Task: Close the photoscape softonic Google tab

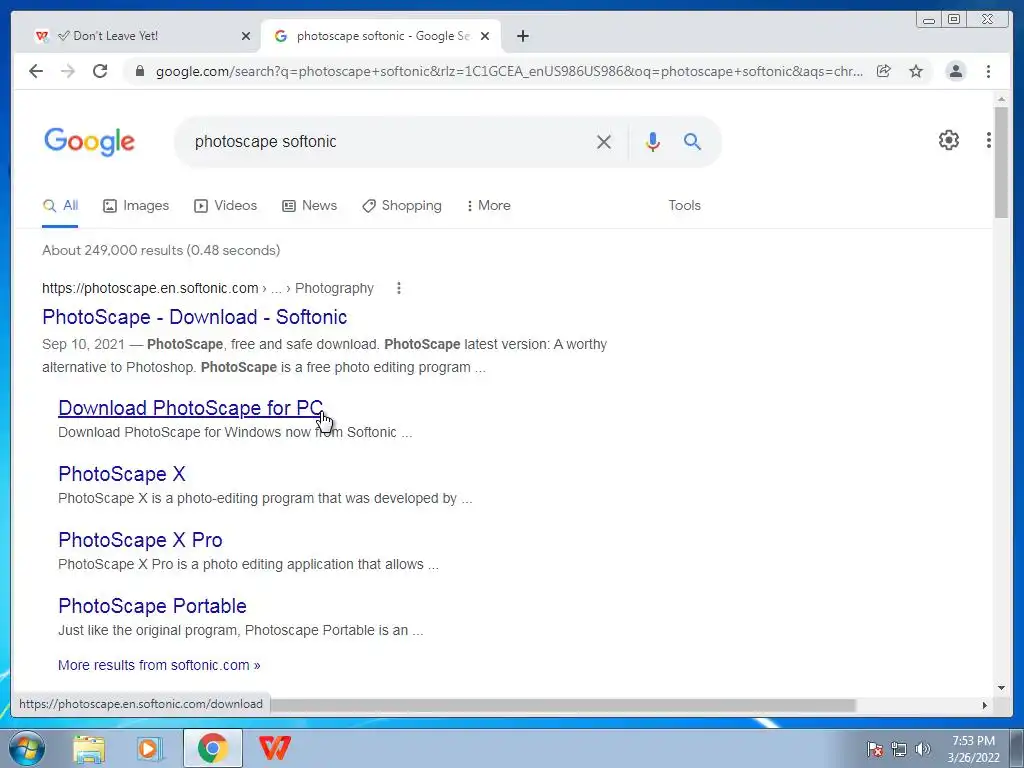Action: pos(485,36)
